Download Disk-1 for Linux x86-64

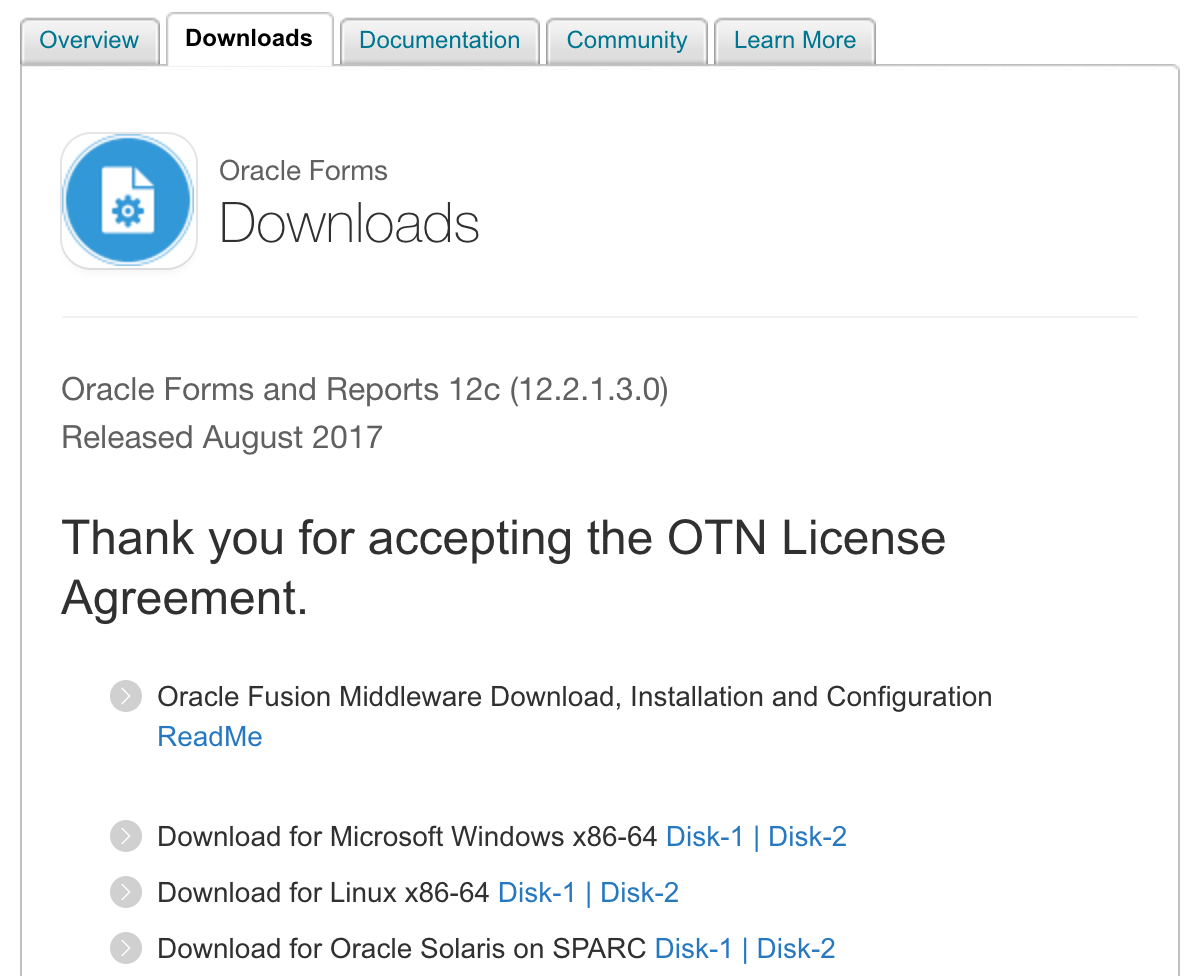pyautogui.click(x=537, y=892)
